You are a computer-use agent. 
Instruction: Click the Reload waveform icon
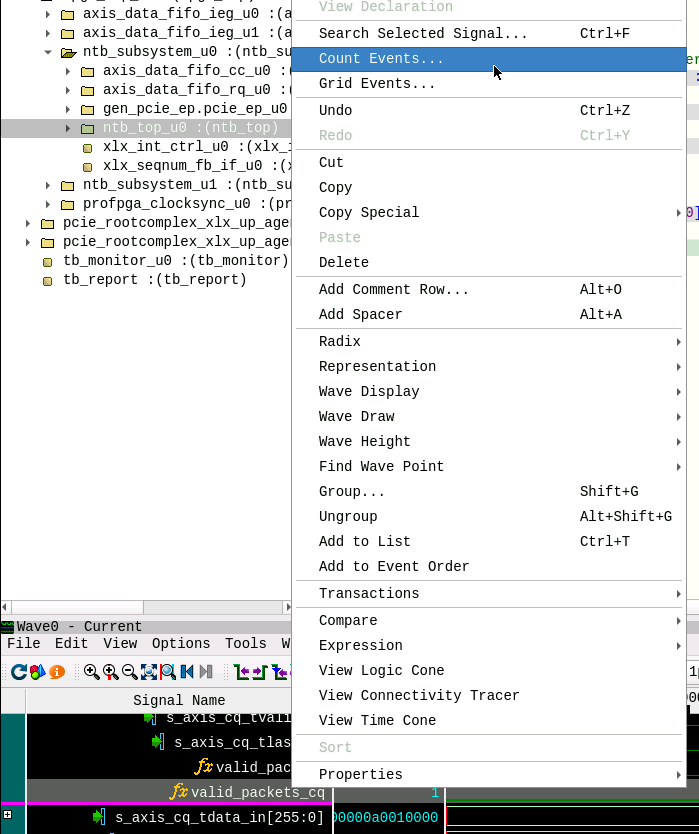(18, 672)
